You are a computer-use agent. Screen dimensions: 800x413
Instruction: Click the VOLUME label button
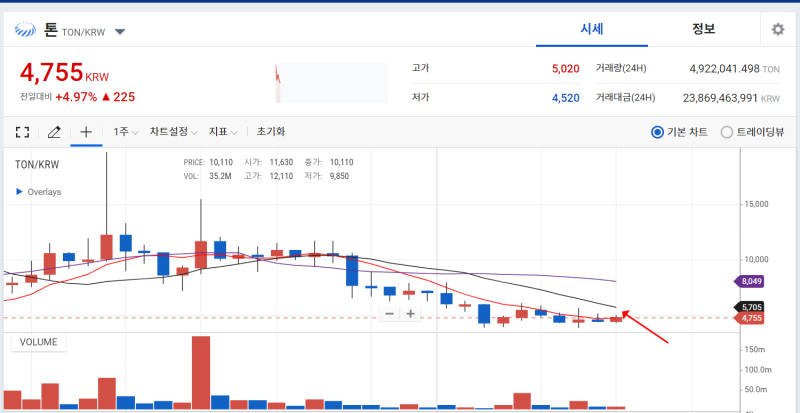[38, 342]
